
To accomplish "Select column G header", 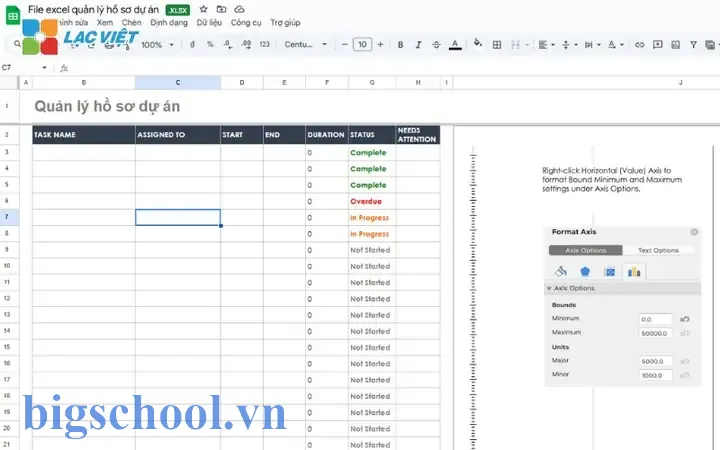I will pyautogui.click(x=372, y=83).
